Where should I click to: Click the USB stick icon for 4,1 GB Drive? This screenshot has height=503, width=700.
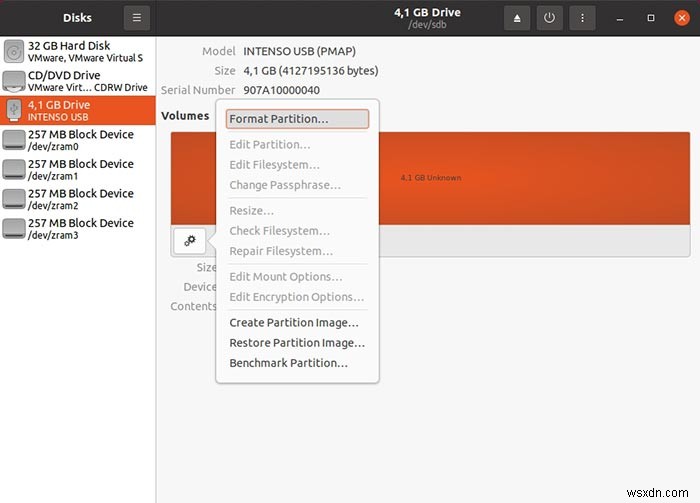[14, 110]
